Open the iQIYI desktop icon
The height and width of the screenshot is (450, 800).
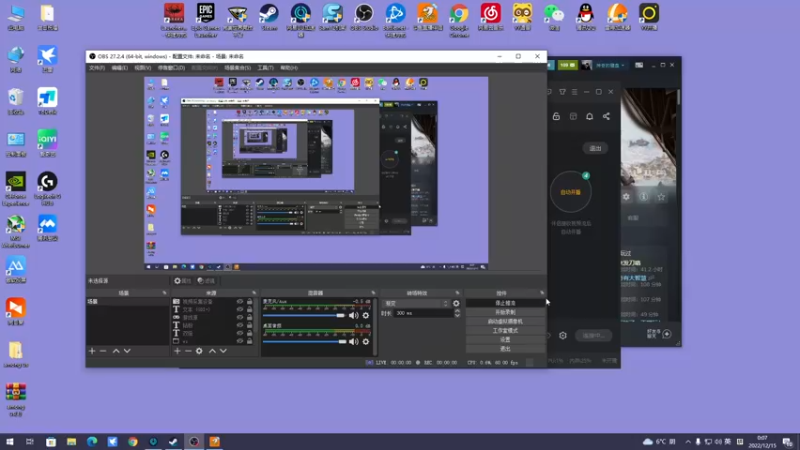[47, 143]
